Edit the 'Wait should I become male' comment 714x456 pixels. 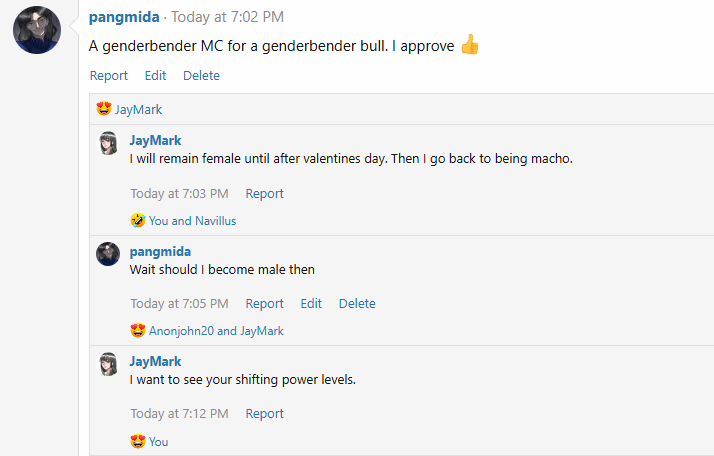311,304
